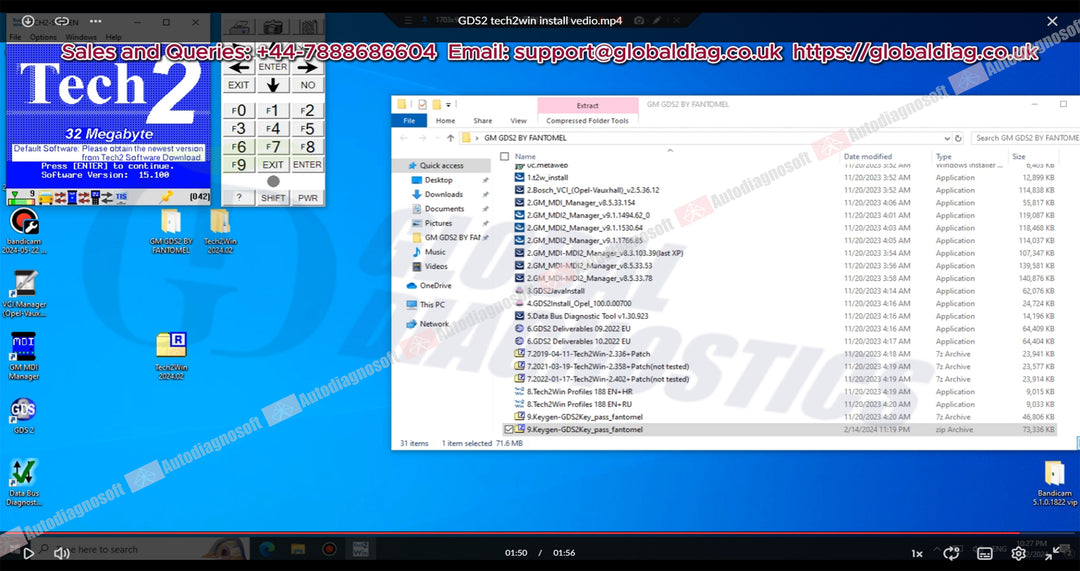Click the round gray indicator under the keypad
Screen dimensions: 1080x571
(273, 181)
